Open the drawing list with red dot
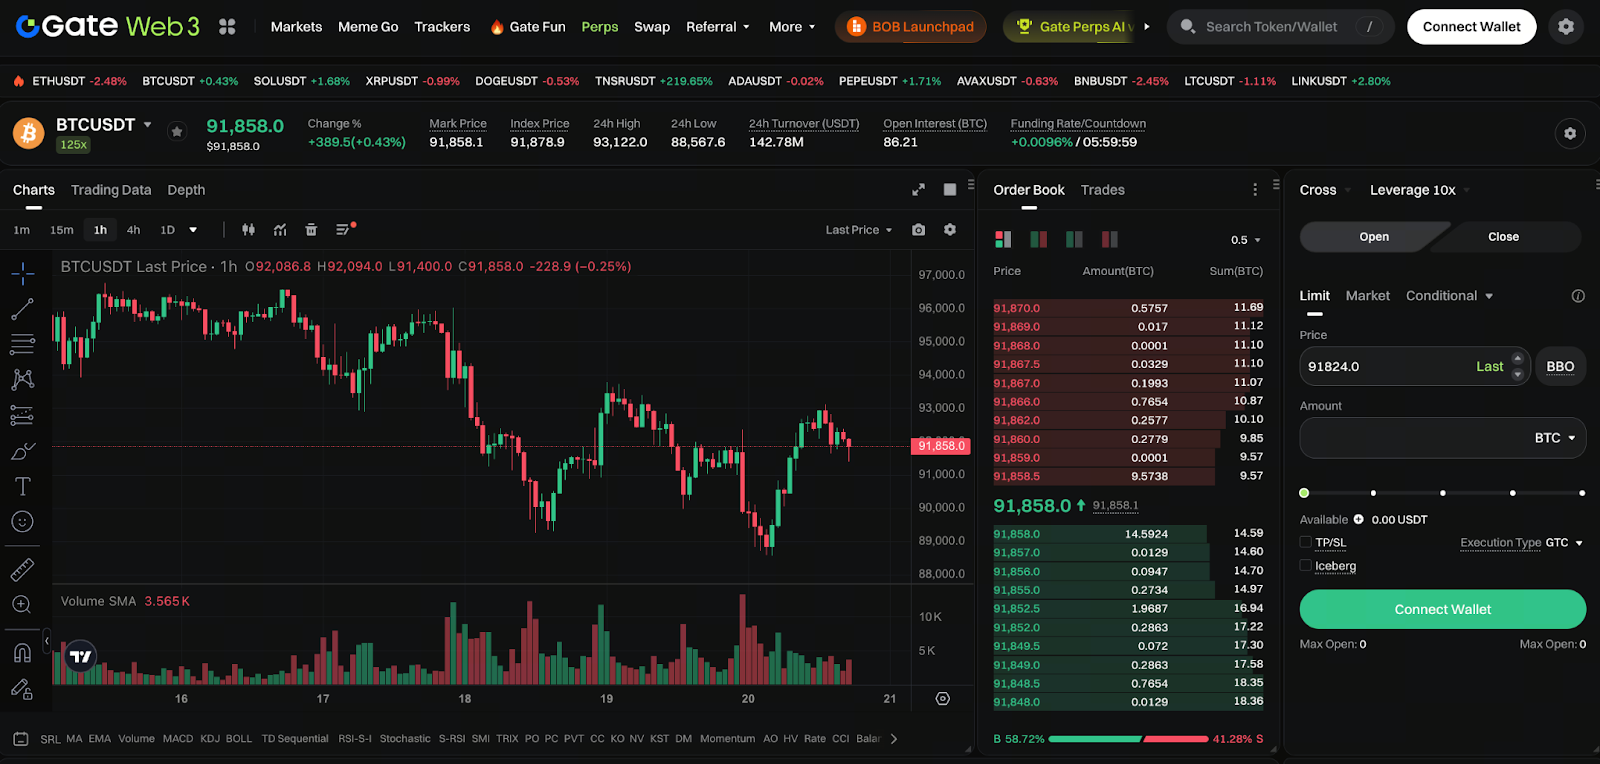Image resolution: width=1600 pixels, height=764 pixels. tap(344, 230)
